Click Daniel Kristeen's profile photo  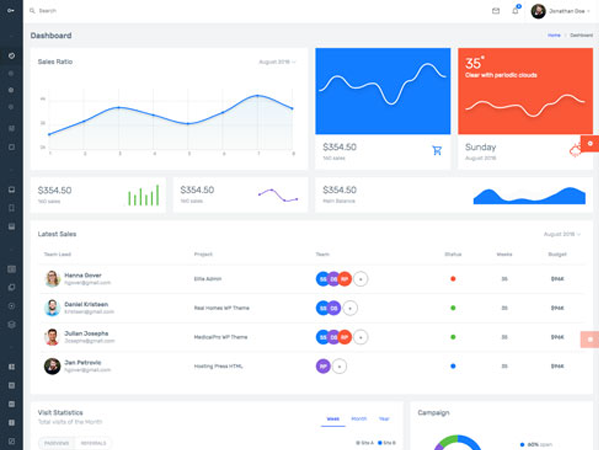click(x=52, y=308)
